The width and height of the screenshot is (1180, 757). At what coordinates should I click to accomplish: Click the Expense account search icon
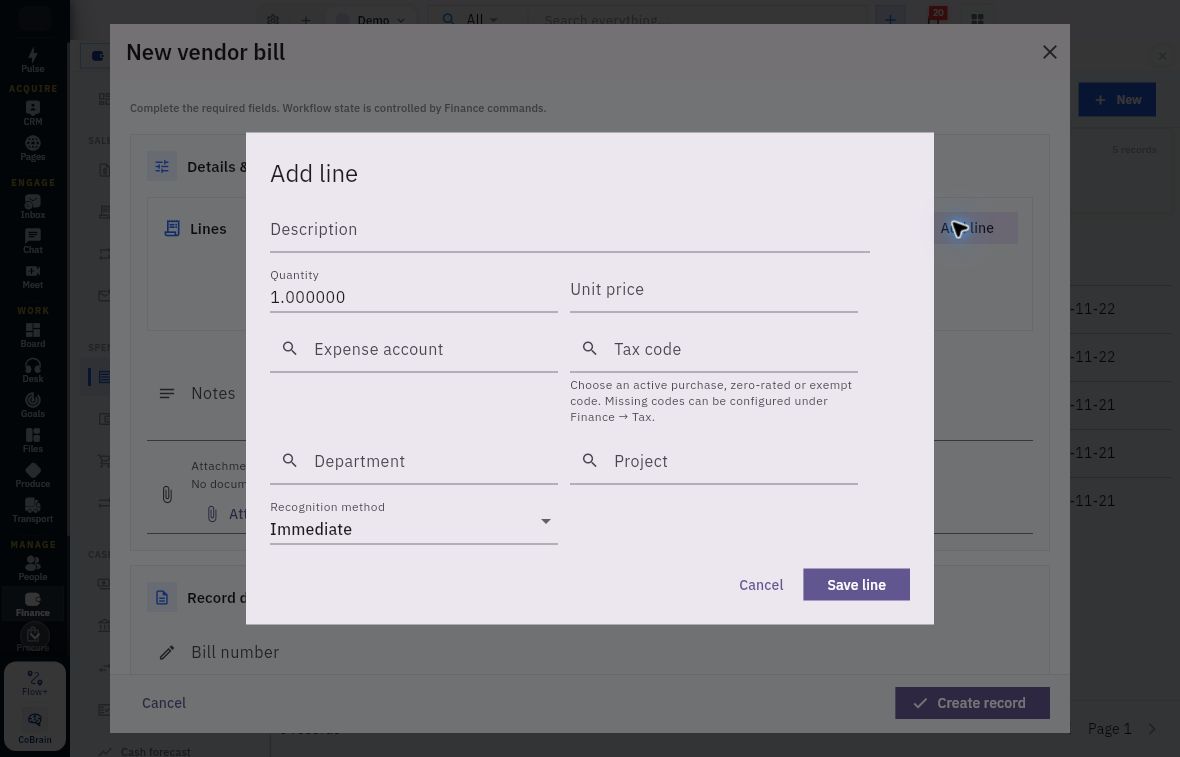click(x=290, y=348)
